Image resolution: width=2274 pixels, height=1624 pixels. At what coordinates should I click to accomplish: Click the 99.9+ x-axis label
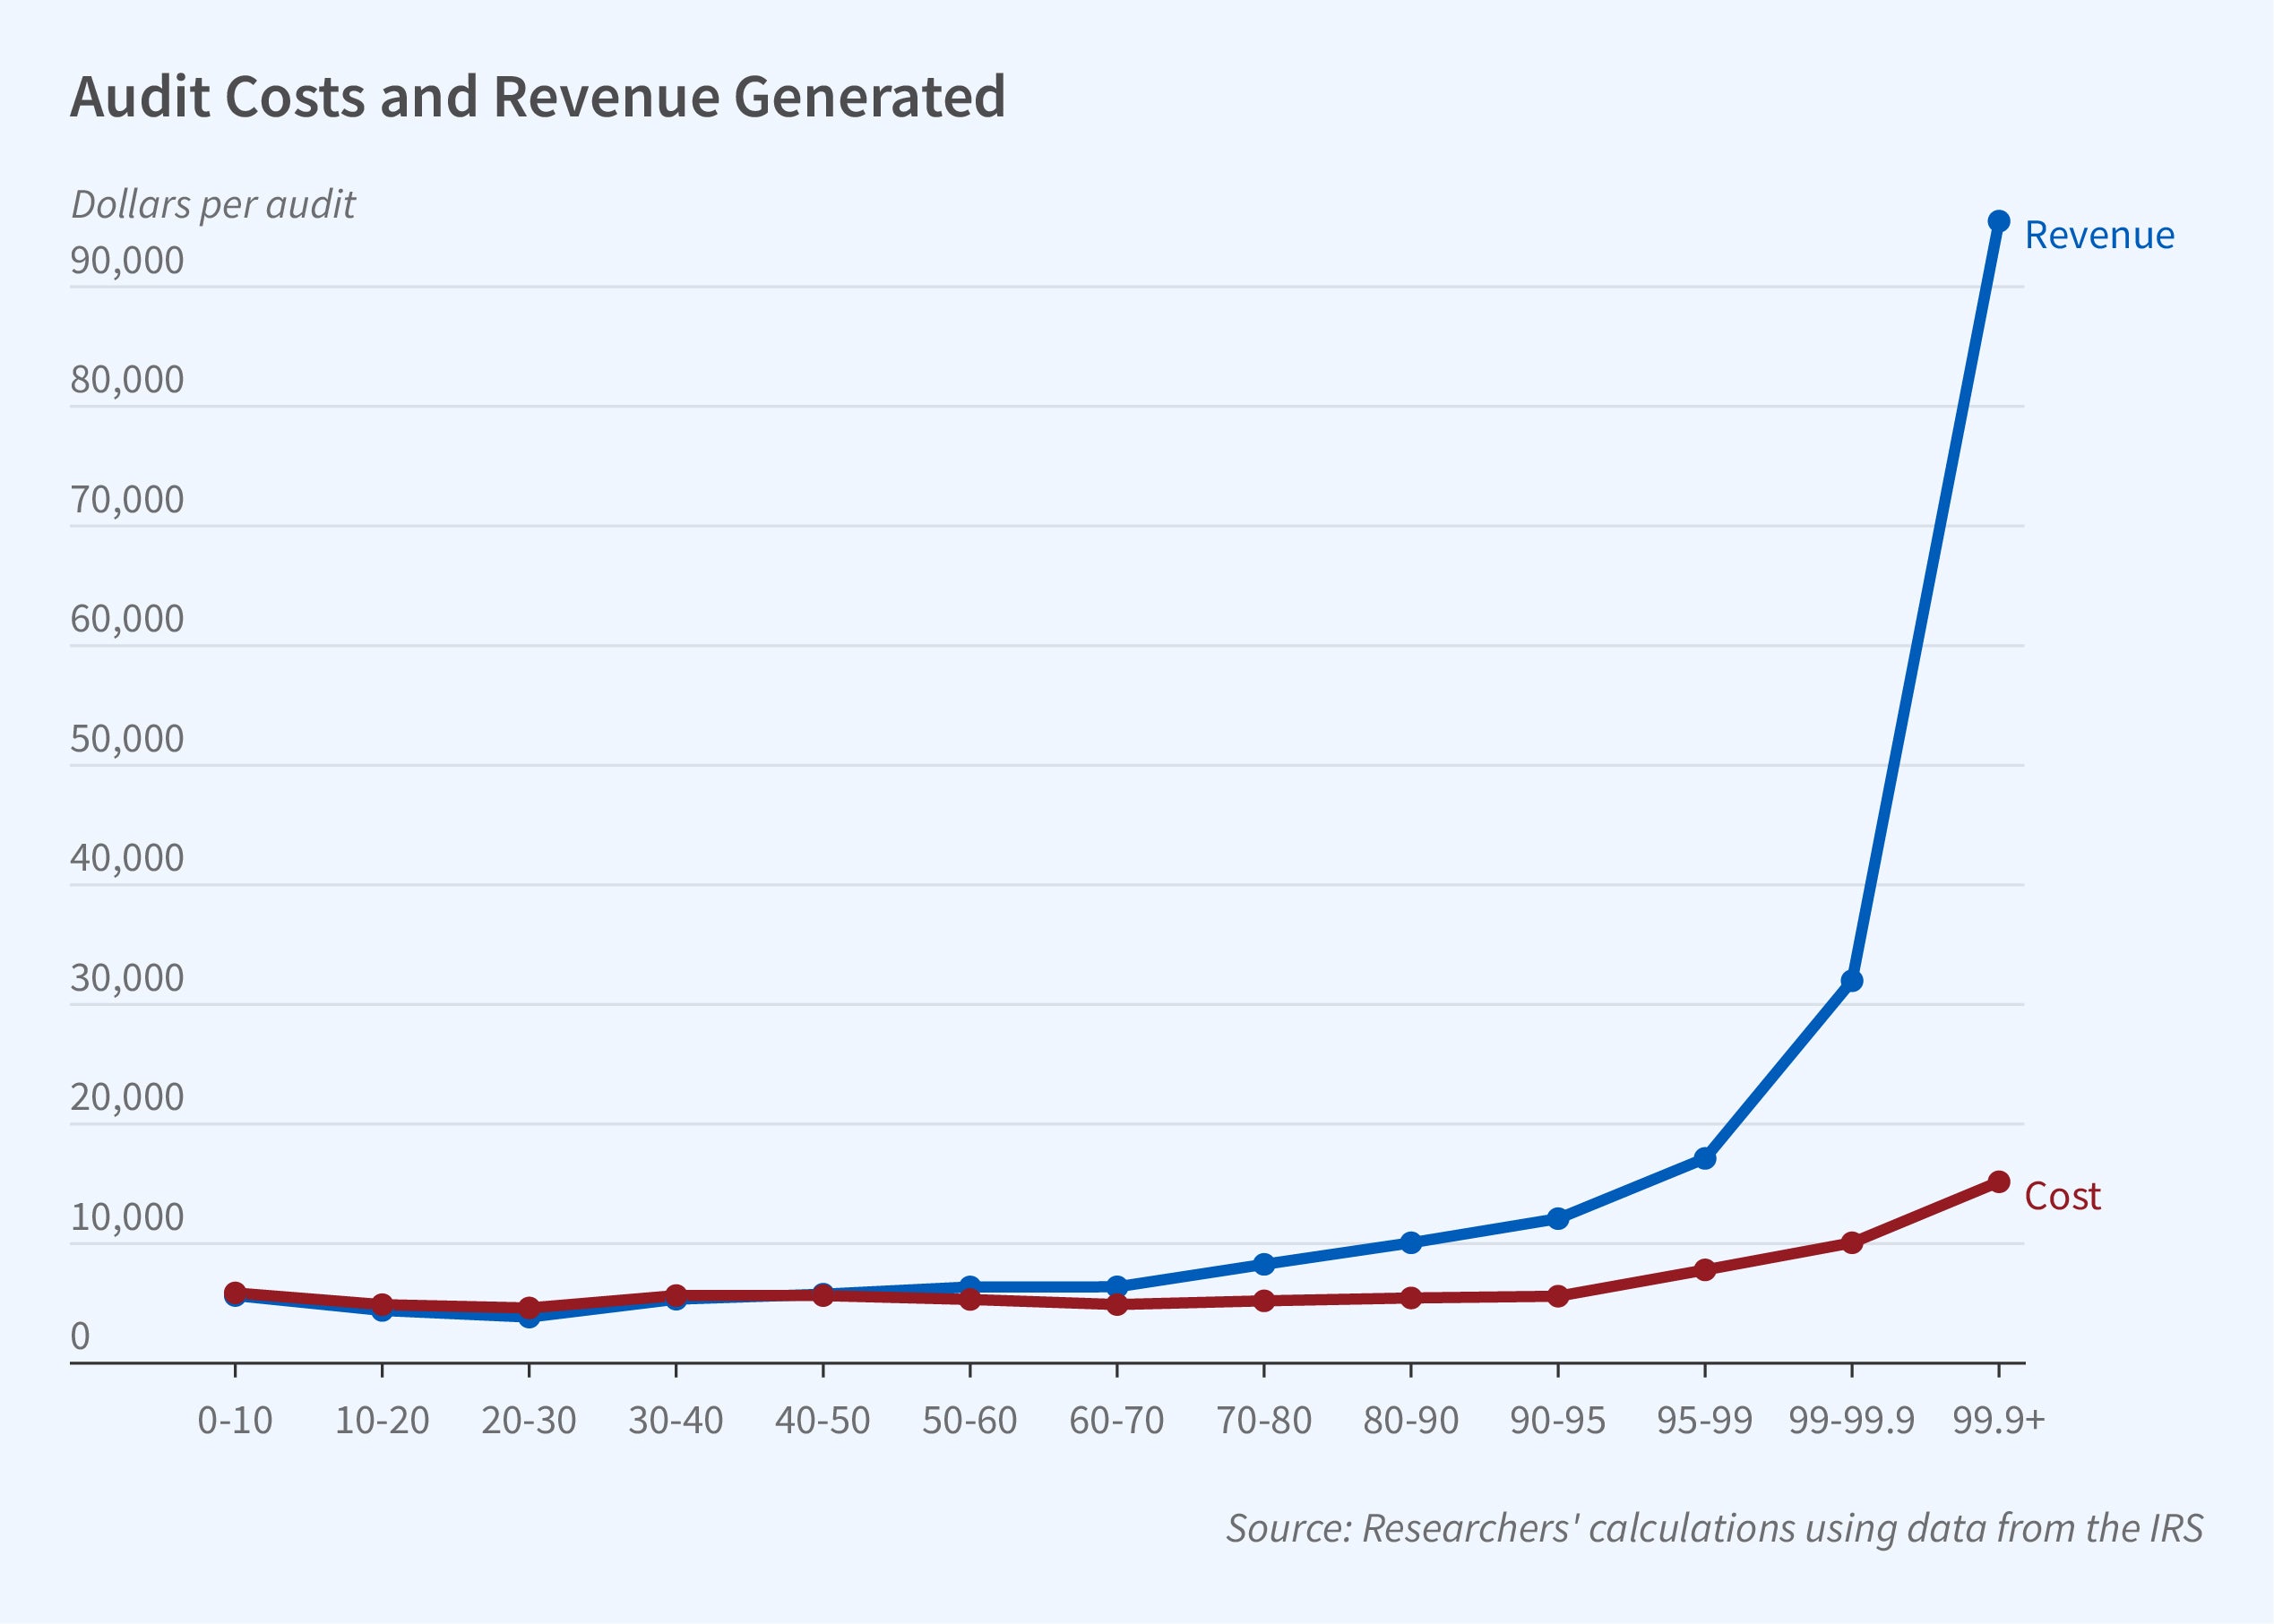coord(1998,1420)
